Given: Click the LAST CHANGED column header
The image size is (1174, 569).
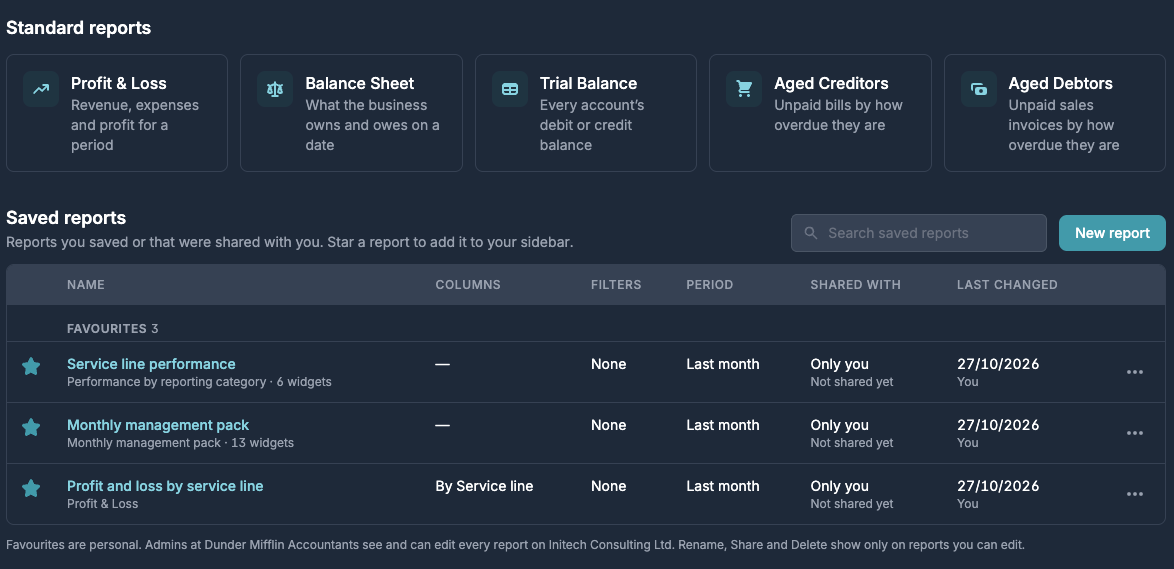Looking at the screenshot, I should tap(1007, 284).
